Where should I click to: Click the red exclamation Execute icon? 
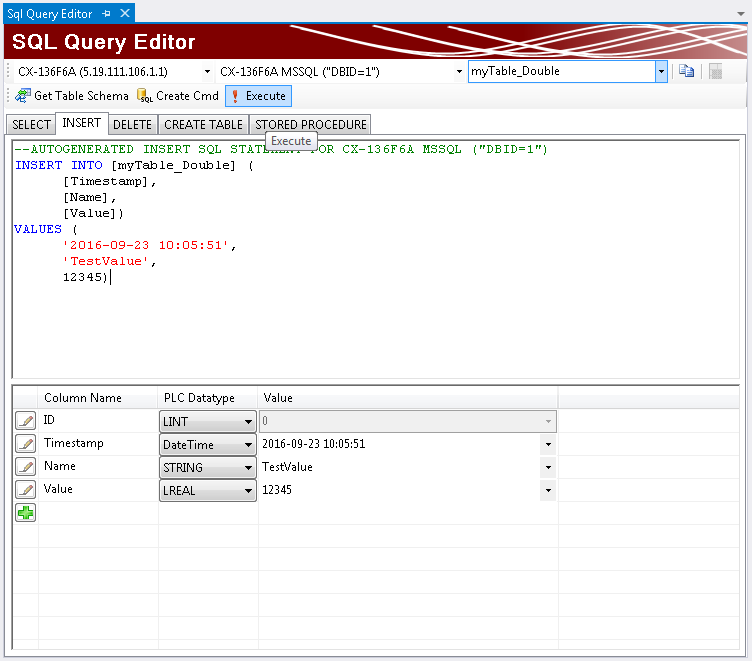235,96
